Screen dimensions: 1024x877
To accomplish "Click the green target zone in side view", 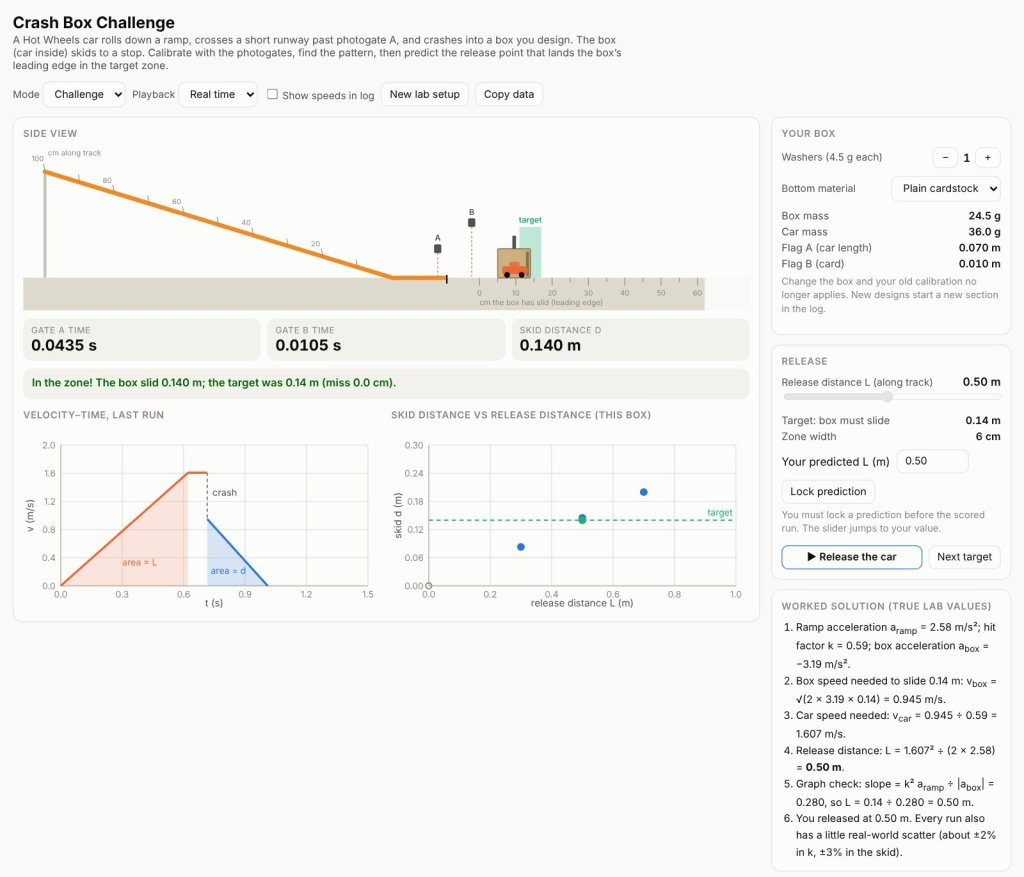I will 535,252.
